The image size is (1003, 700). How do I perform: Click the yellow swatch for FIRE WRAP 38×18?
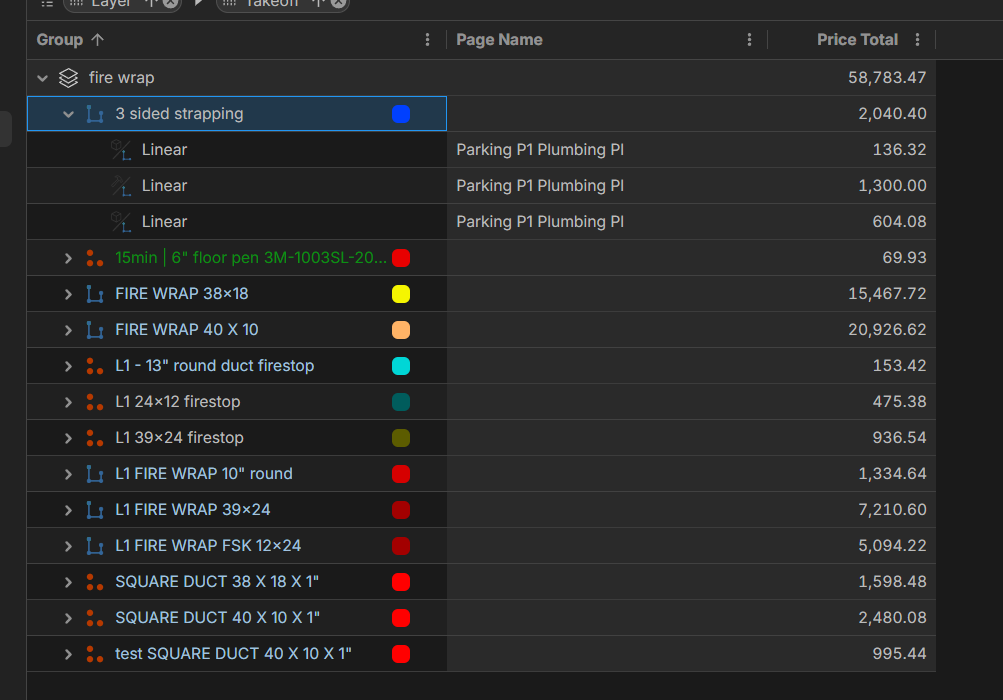[x=401, y=294]
